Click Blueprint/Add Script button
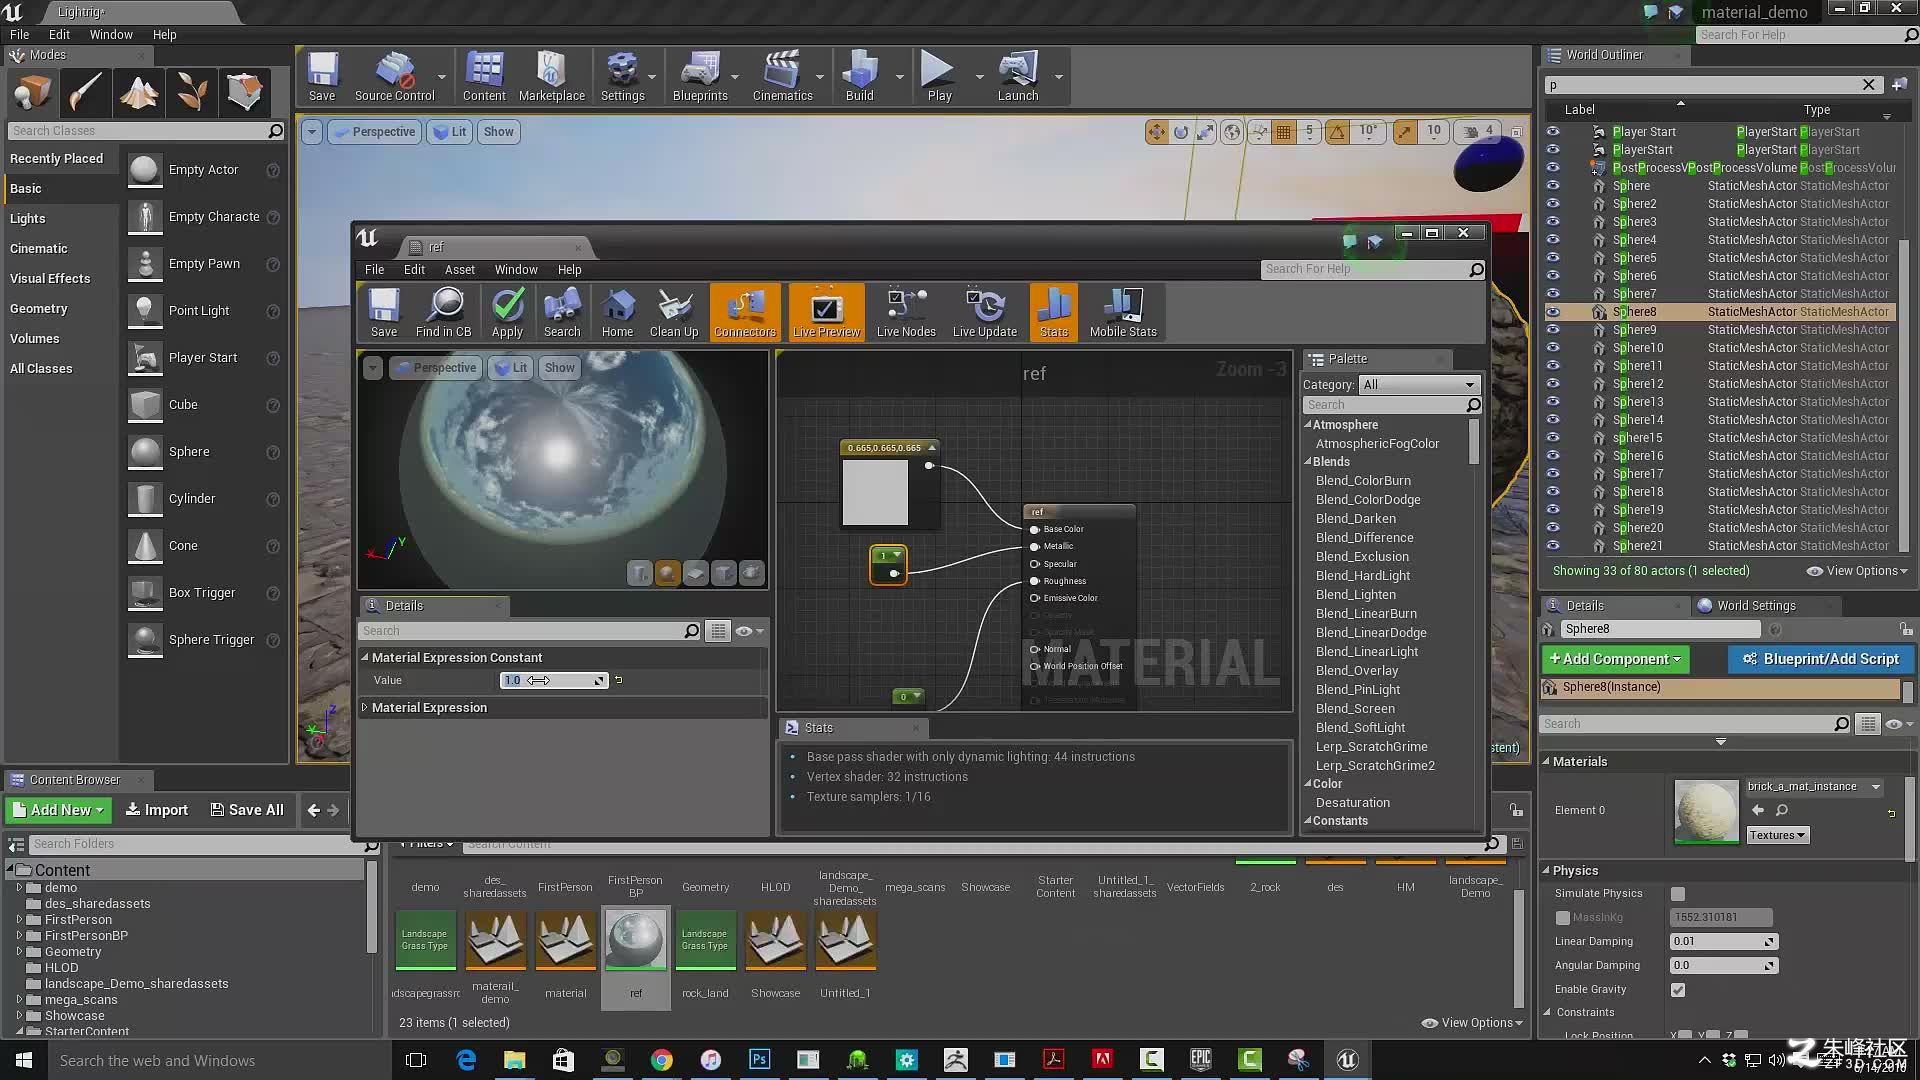Screen dimensions: 1920x1080 click(x=1820, y=659)
